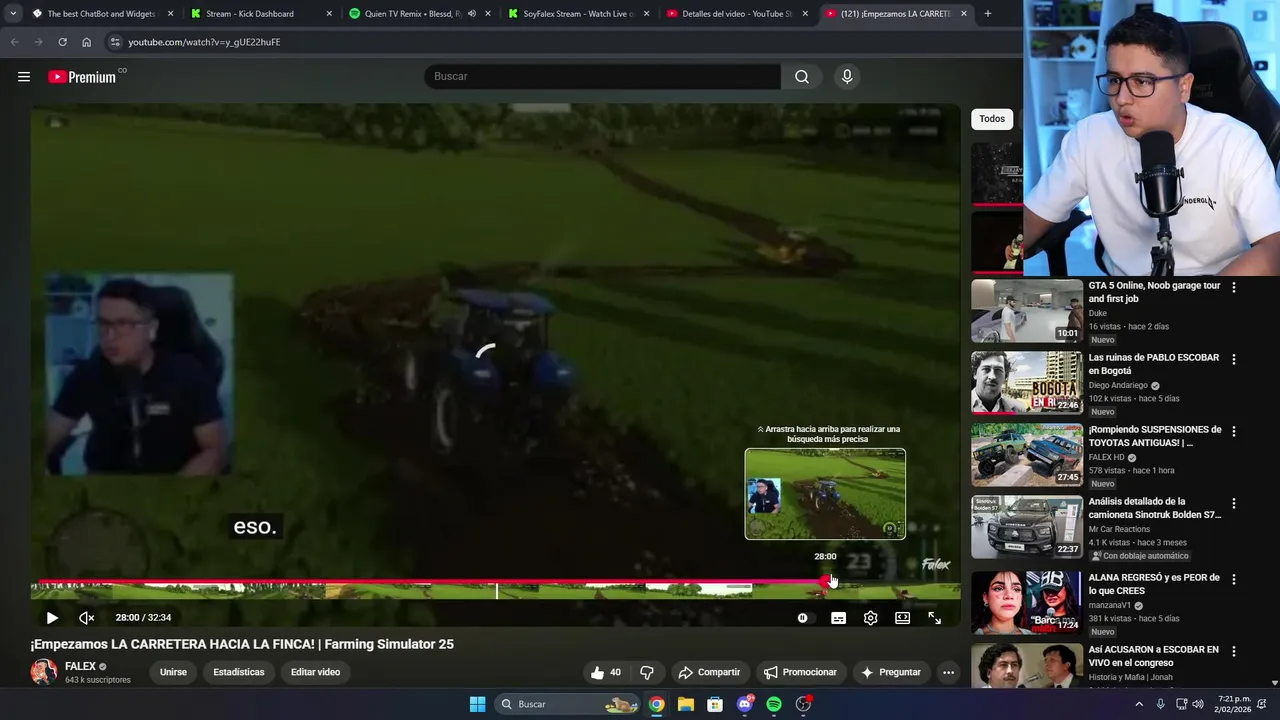View site information icon in address bar
The height and width of the screenshot is (720, 1280).
coord(115,42)
